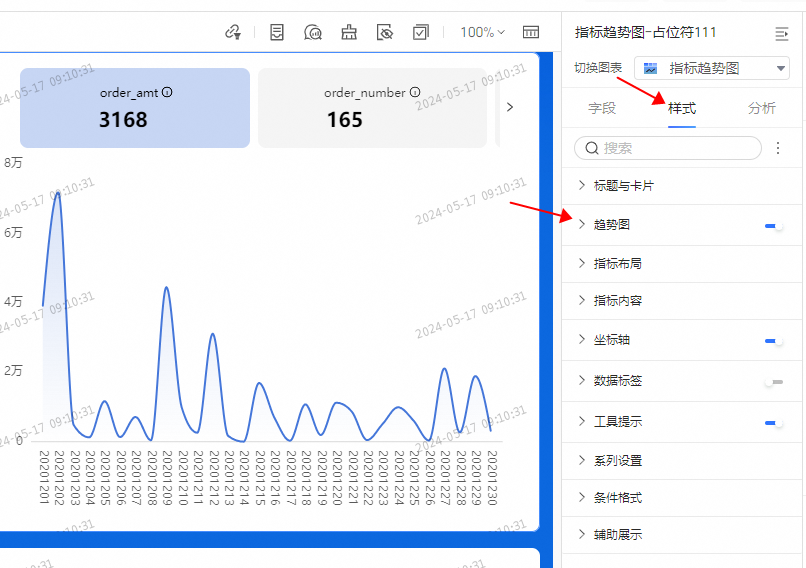Expand the 标题与卡片 section

click(623, 186)
